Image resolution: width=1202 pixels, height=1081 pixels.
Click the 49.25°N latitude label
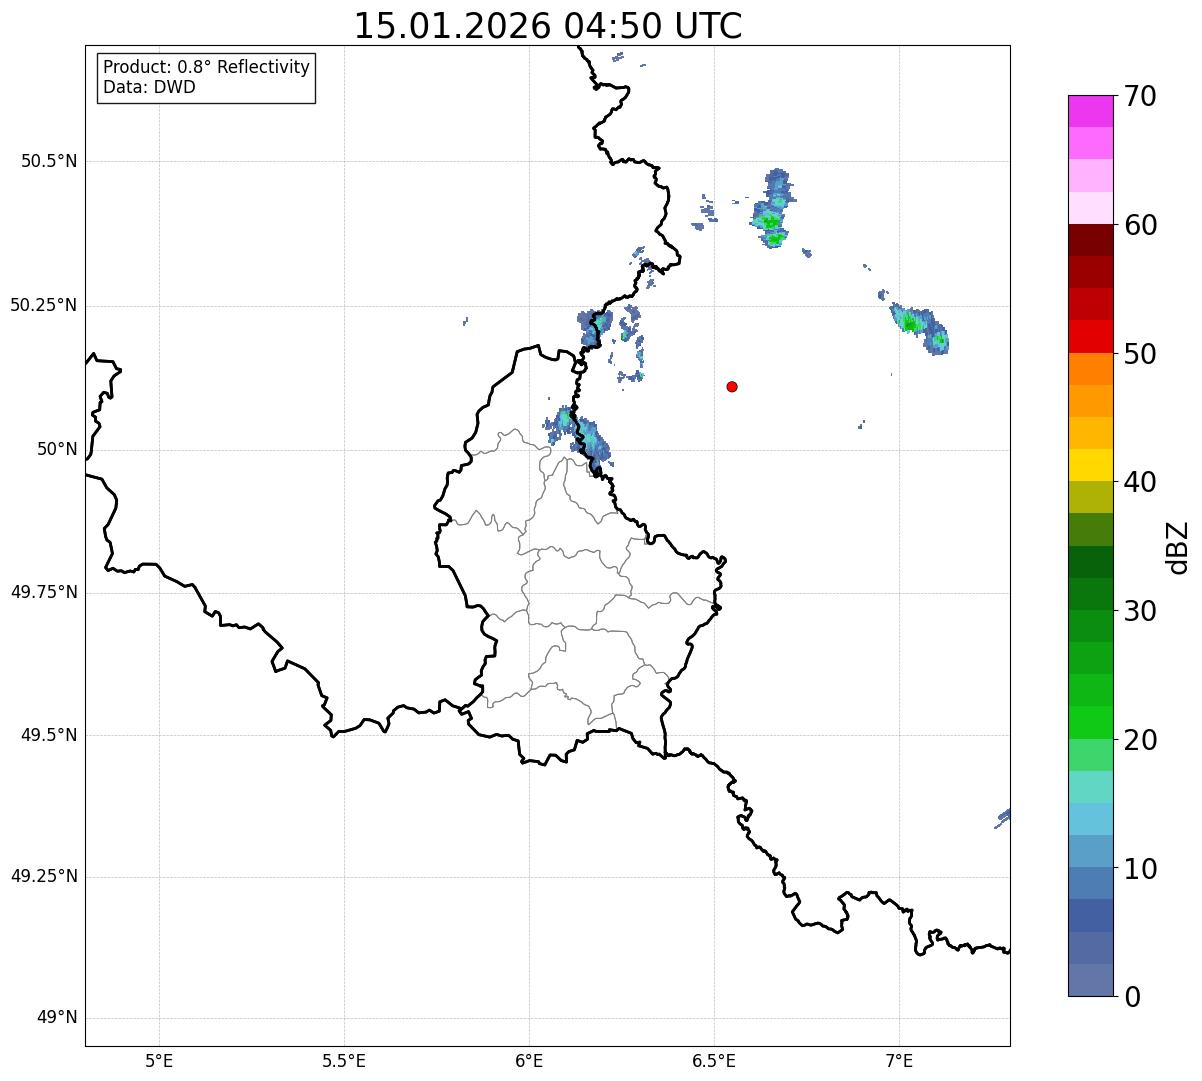coord(43,876)
